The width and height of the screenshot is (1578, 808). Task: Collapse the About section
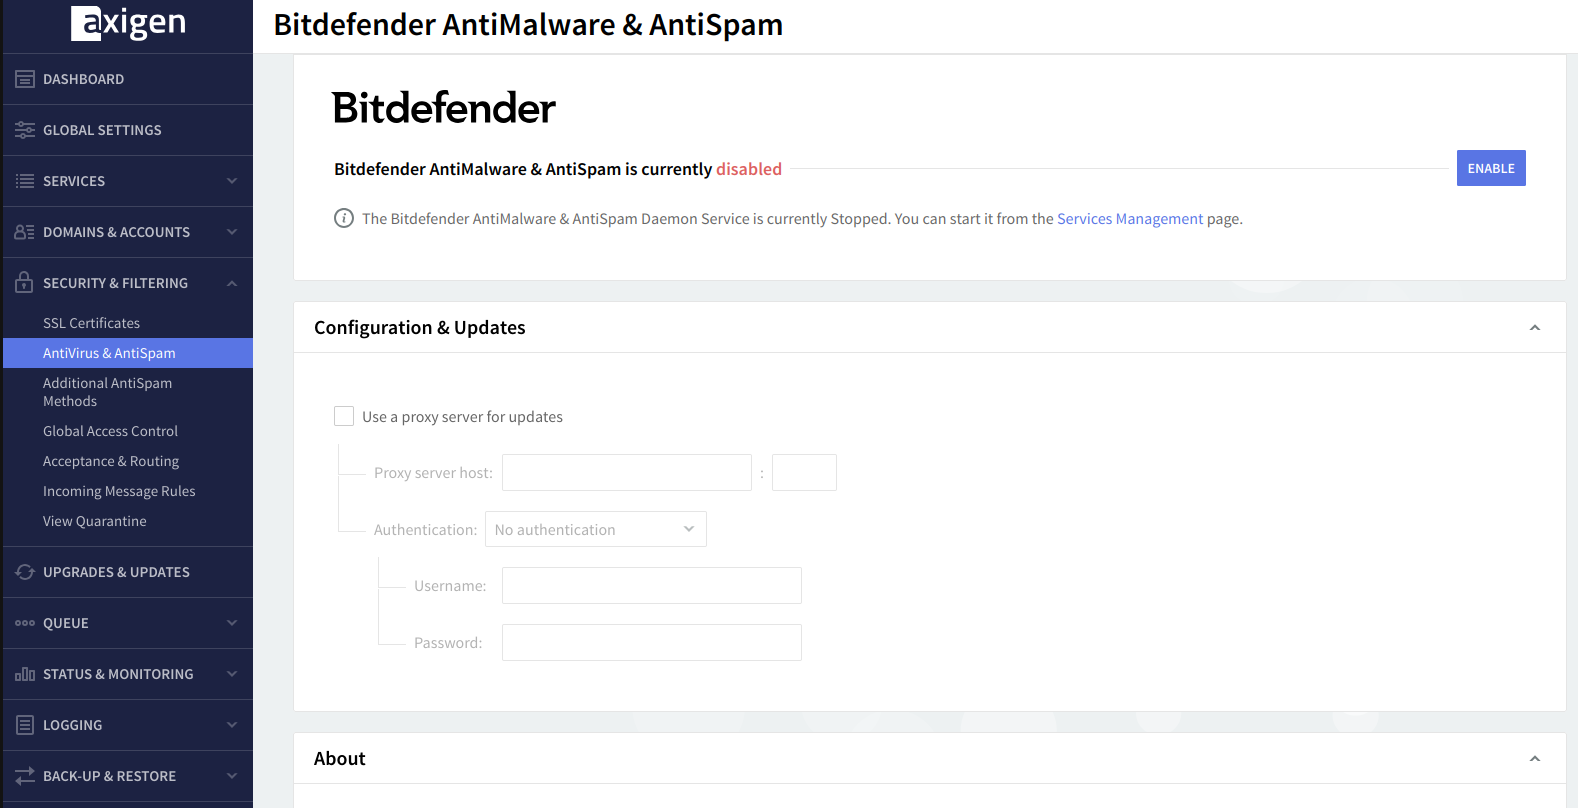click(1534, 759)
